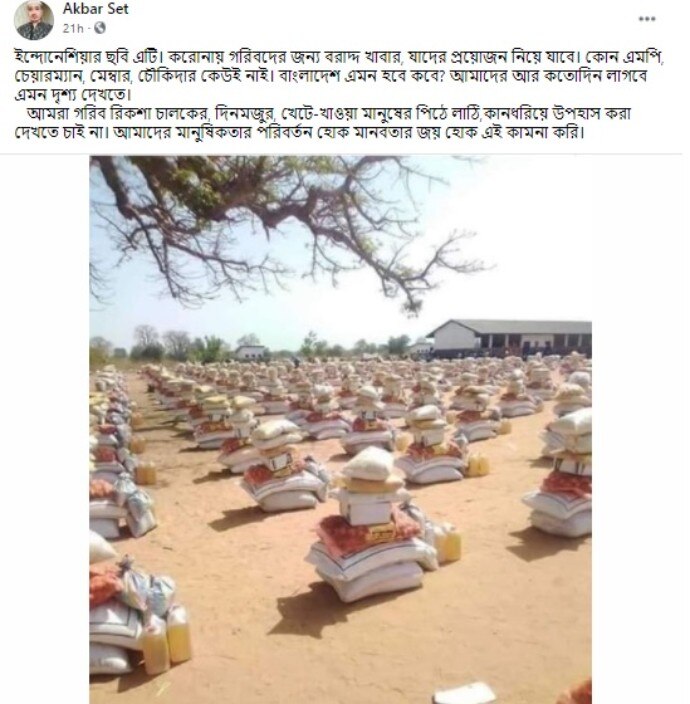Click the yellow jug beside central sack stack
Image resolution: width=690 pixels, height=704 pixels.
click(448, 543)
